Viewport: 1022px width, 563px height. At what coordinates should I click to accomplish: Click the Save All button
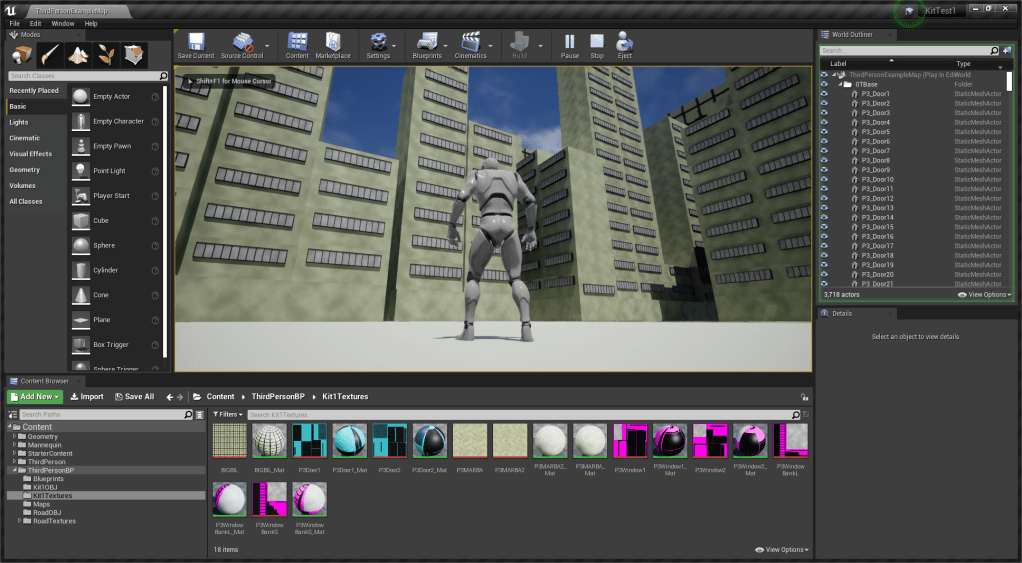[134, 397]
